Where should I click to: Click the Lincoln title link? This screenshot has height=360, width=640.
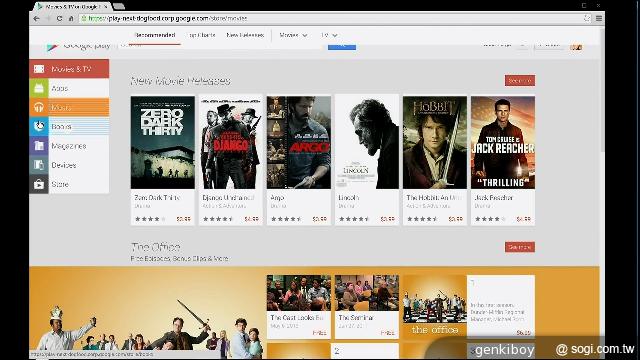(349, 198)
